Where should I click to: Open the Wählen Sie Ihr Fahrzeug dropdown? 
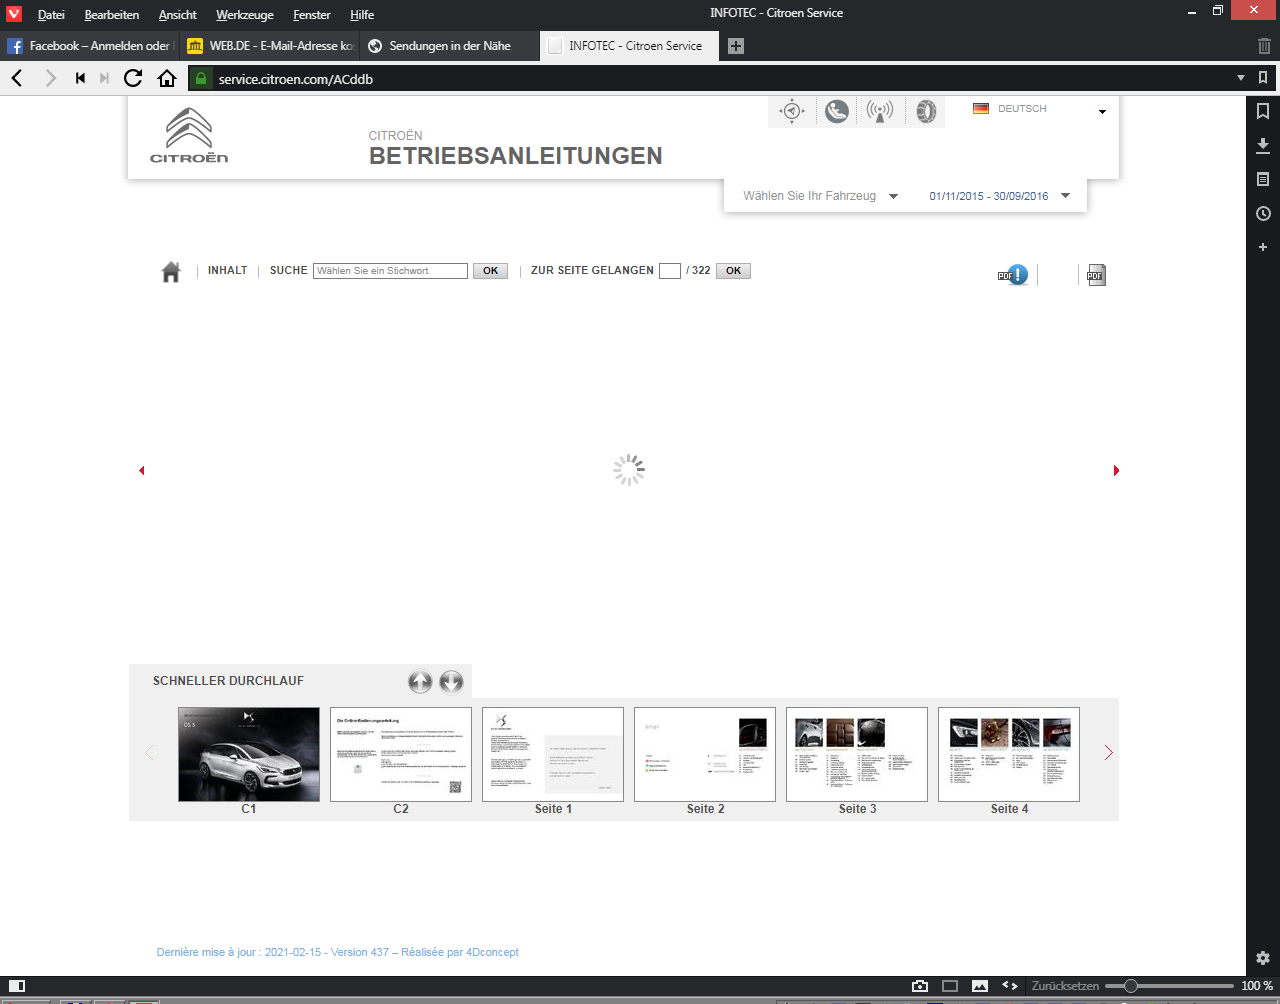pos(820,196)
